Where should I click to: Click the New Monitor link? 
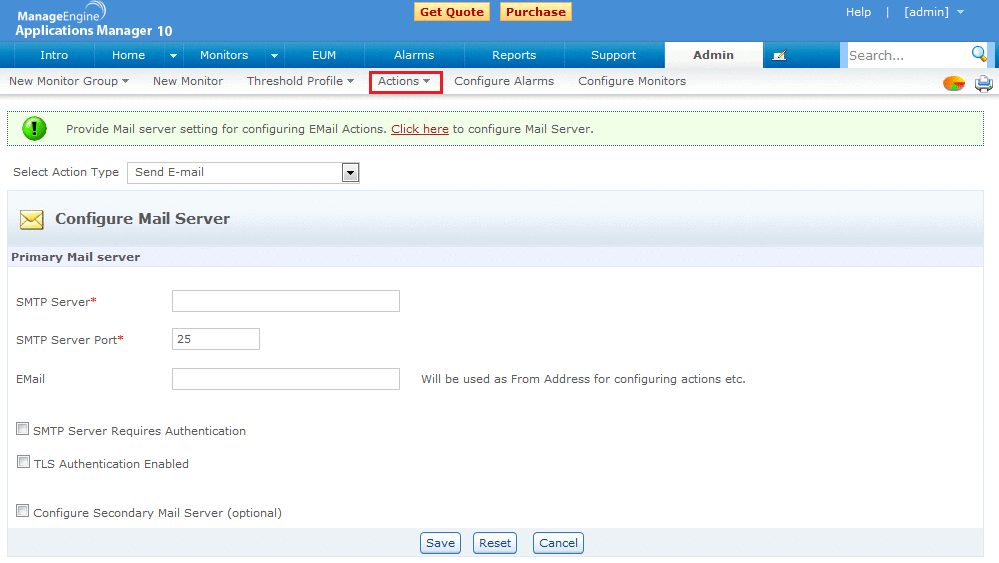click(x=188, y=81)
